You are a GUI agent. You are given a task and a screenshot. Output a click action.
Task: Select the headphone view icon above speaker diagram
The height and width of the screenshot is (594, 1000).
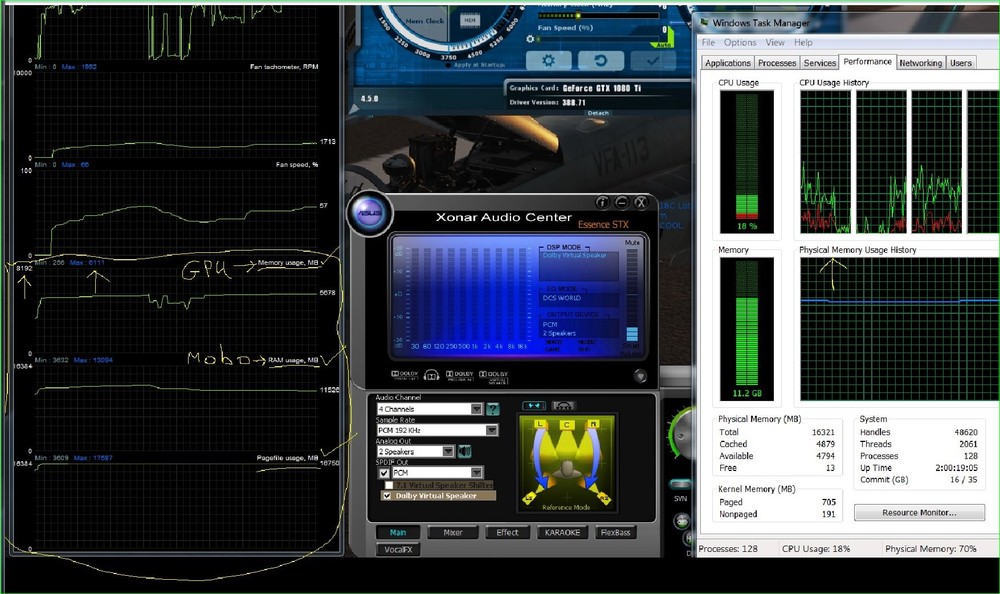tap(564, 405)
